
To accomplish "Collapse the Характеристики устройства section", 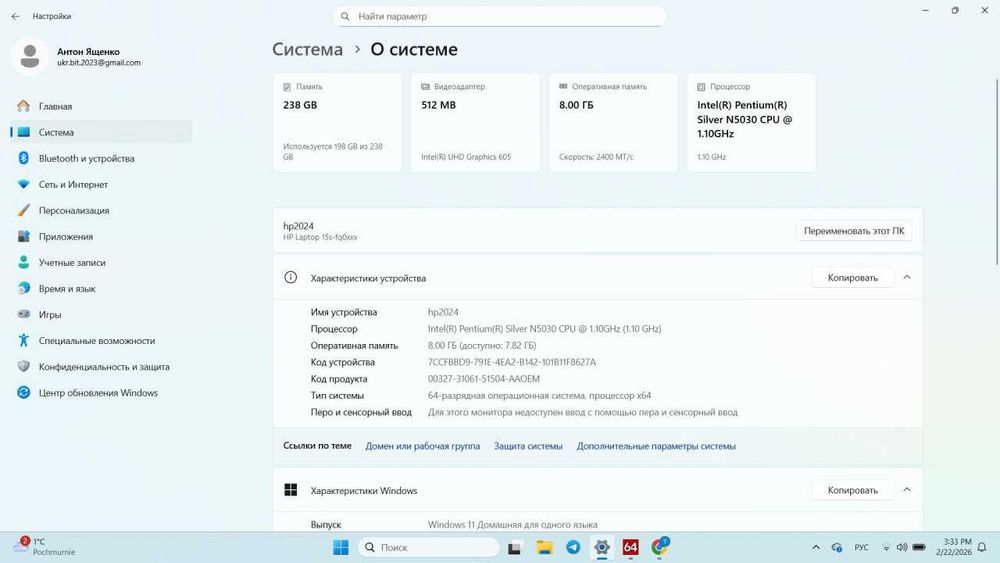I will click(x=907, y=277).
